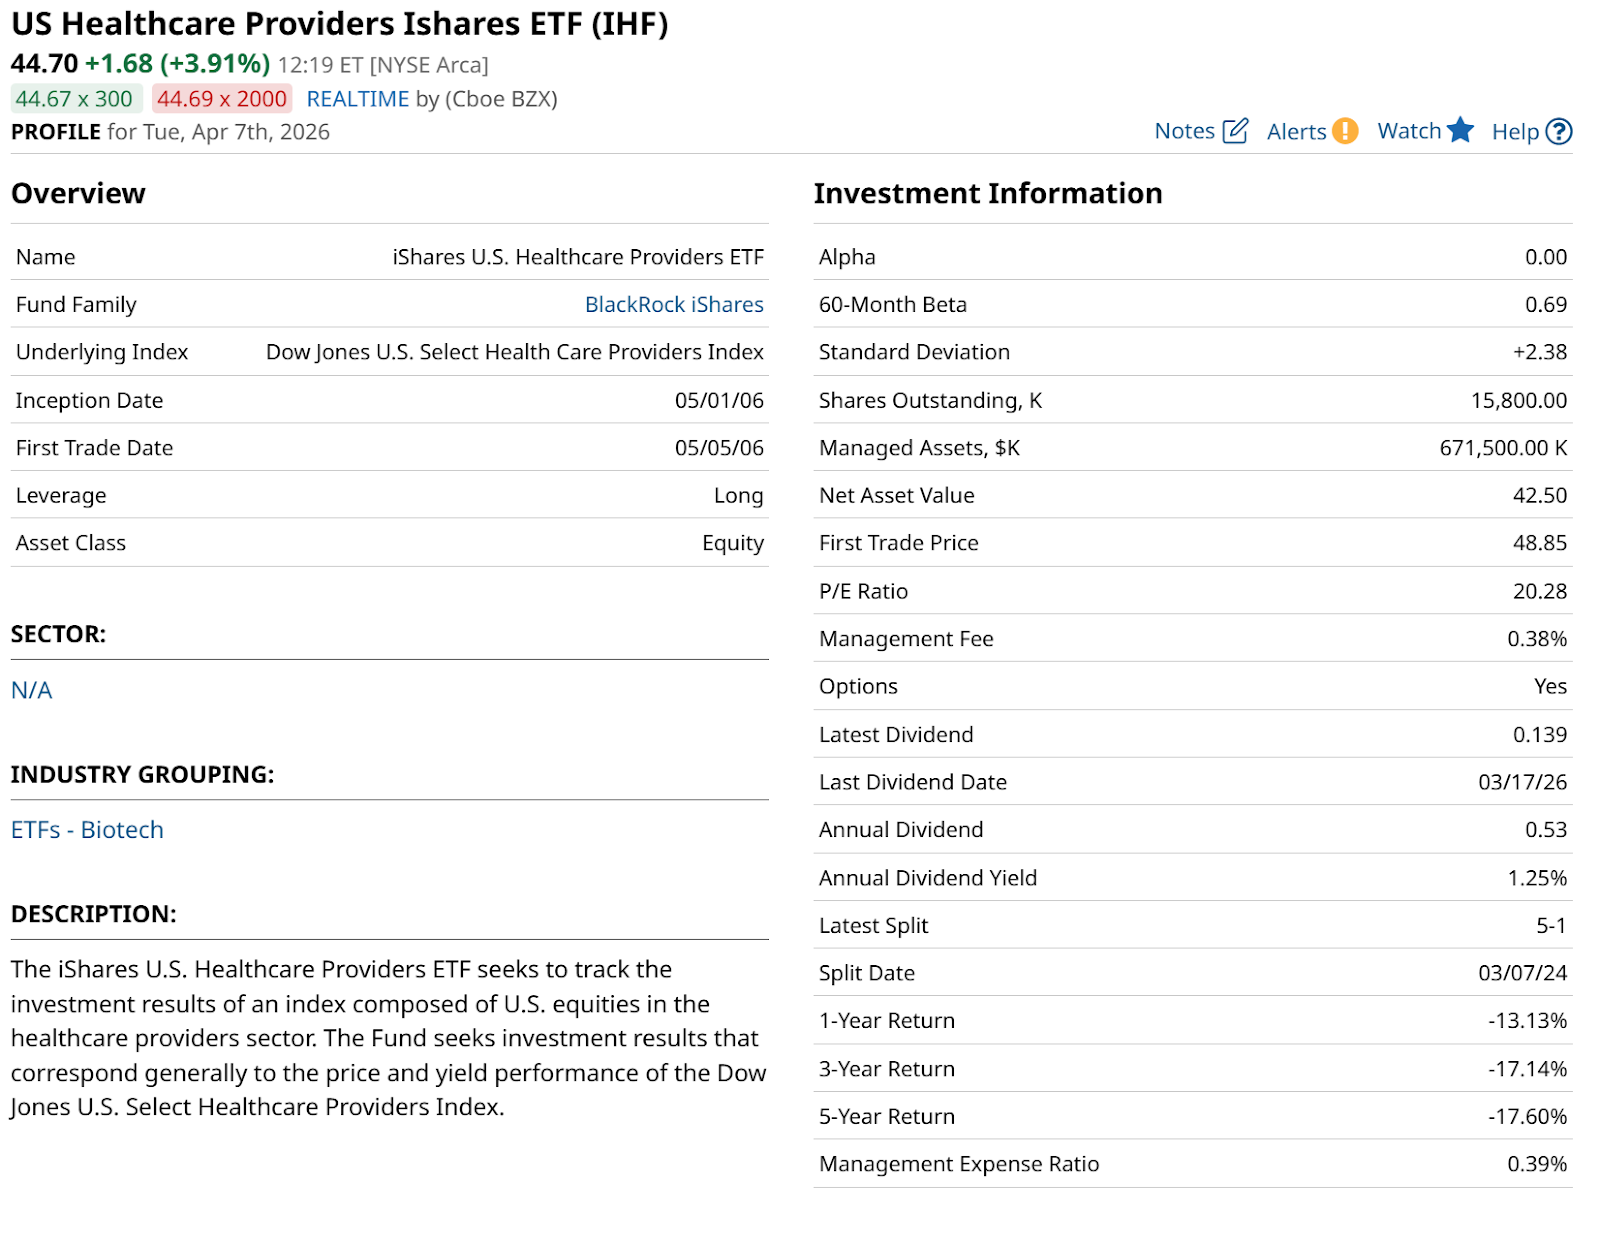Click the Notes pencil edit icon
The height and width of the screenshot is (1246, 1600).
point(1235,131)
